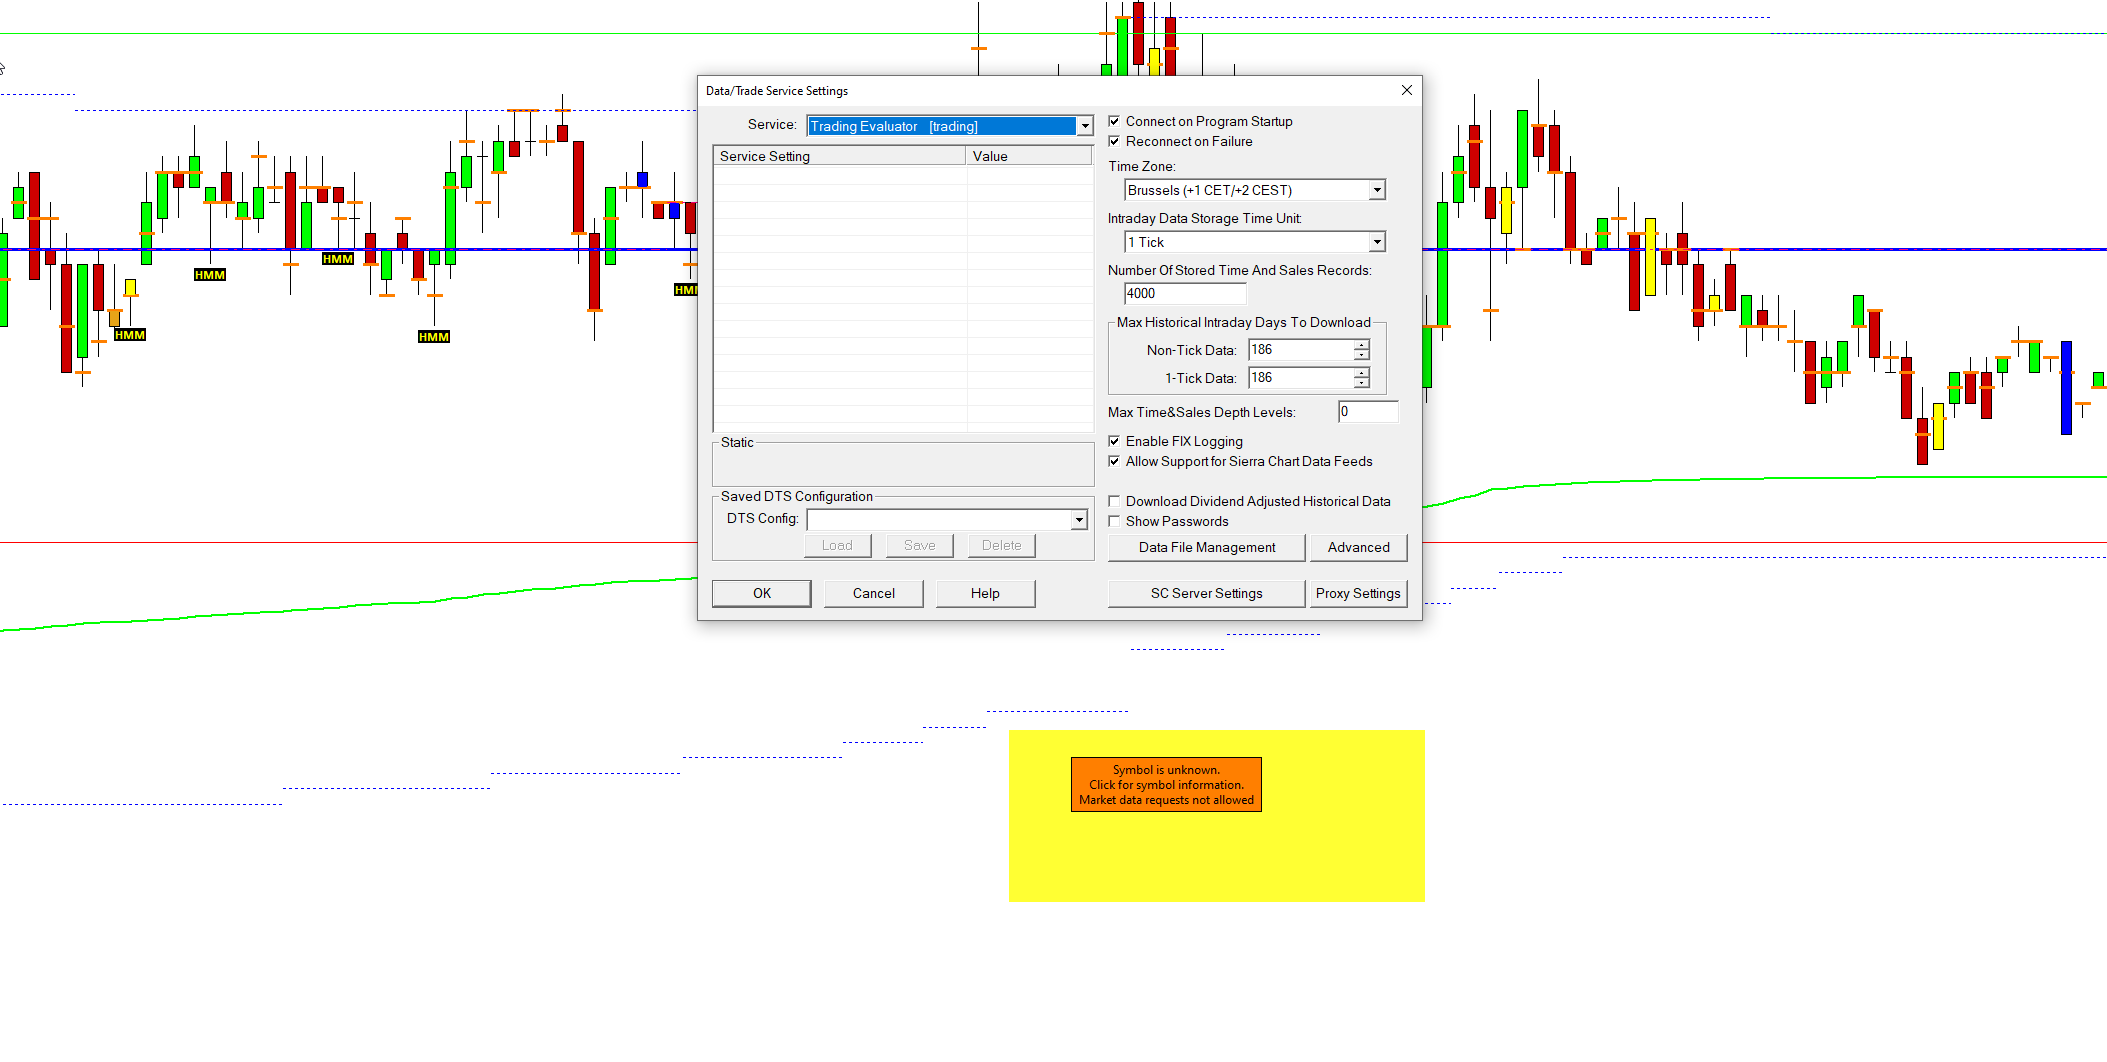
Task: Open Help for service settings
Action: click(985, 593)
